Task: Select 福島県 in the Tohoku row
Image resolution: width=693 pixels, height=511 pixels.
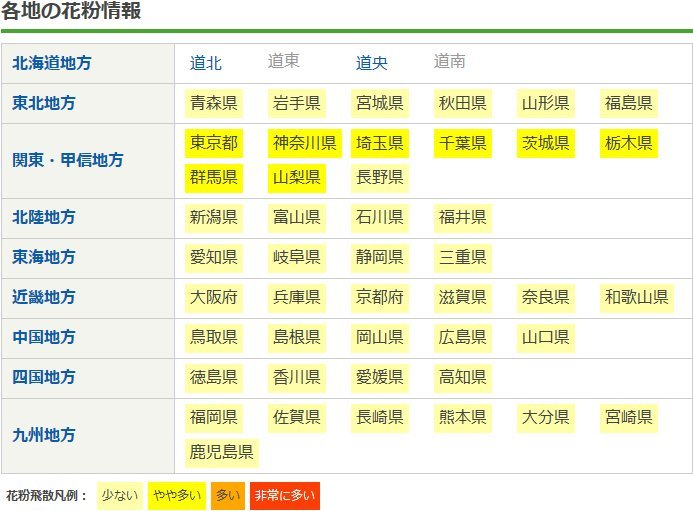Action: click(629, 103)
